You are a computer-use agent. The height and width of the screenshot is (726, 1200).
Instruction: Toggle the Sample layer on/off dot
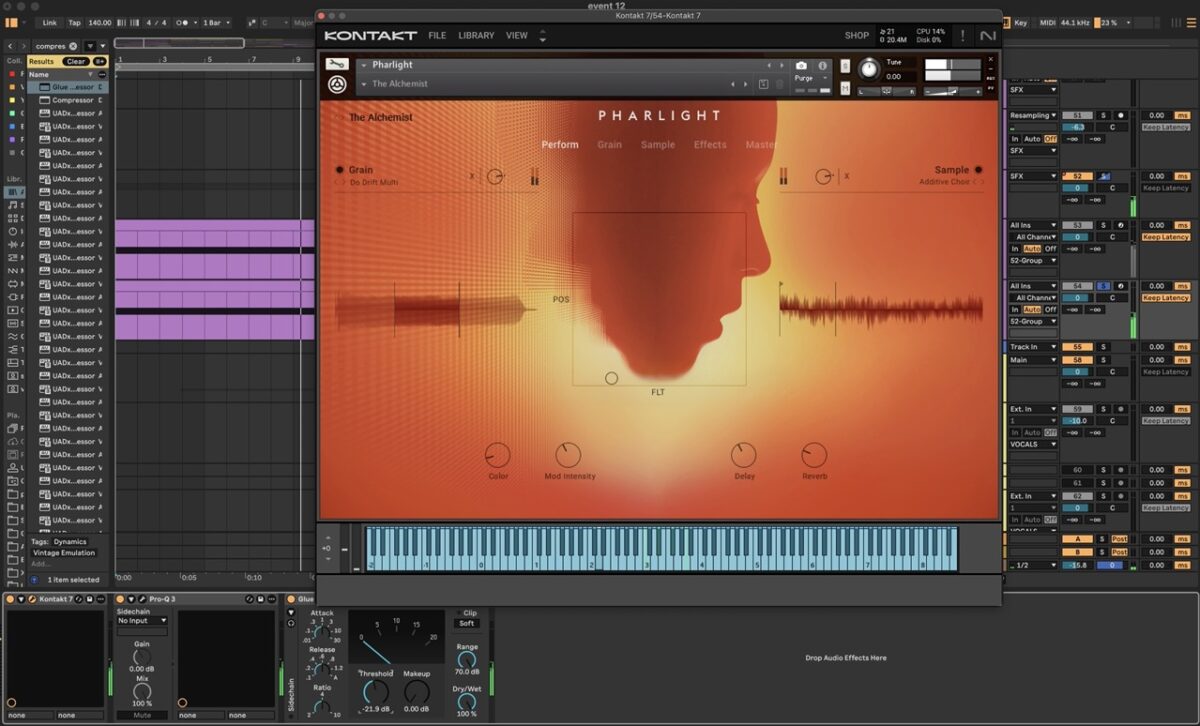[978, 170]
